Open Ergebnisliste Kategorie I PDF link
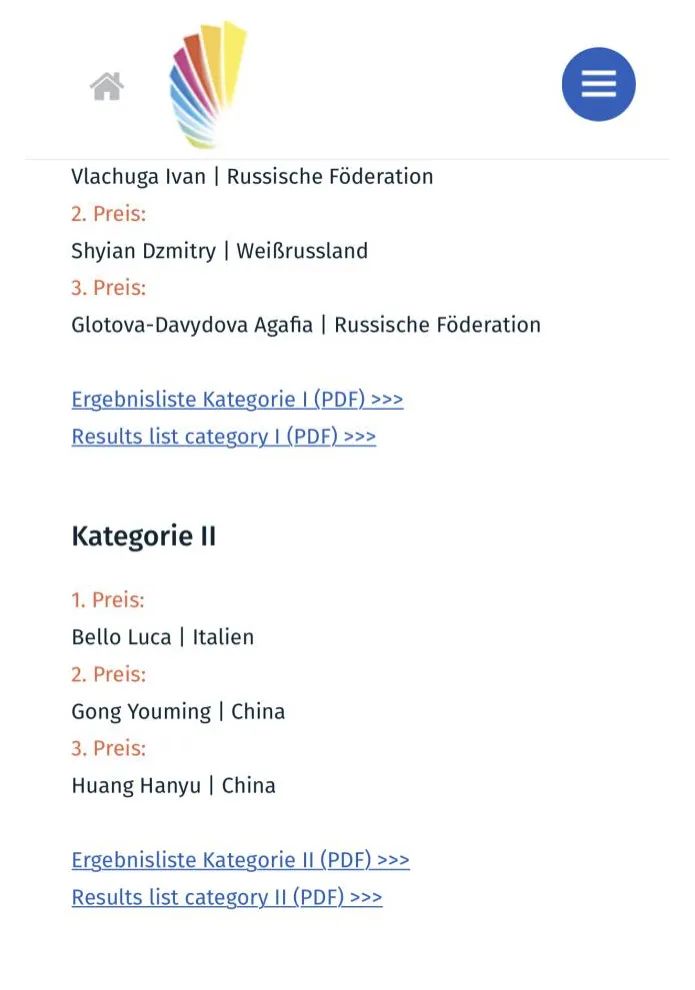Screen dimensions: 695x990 click(237, 399)
